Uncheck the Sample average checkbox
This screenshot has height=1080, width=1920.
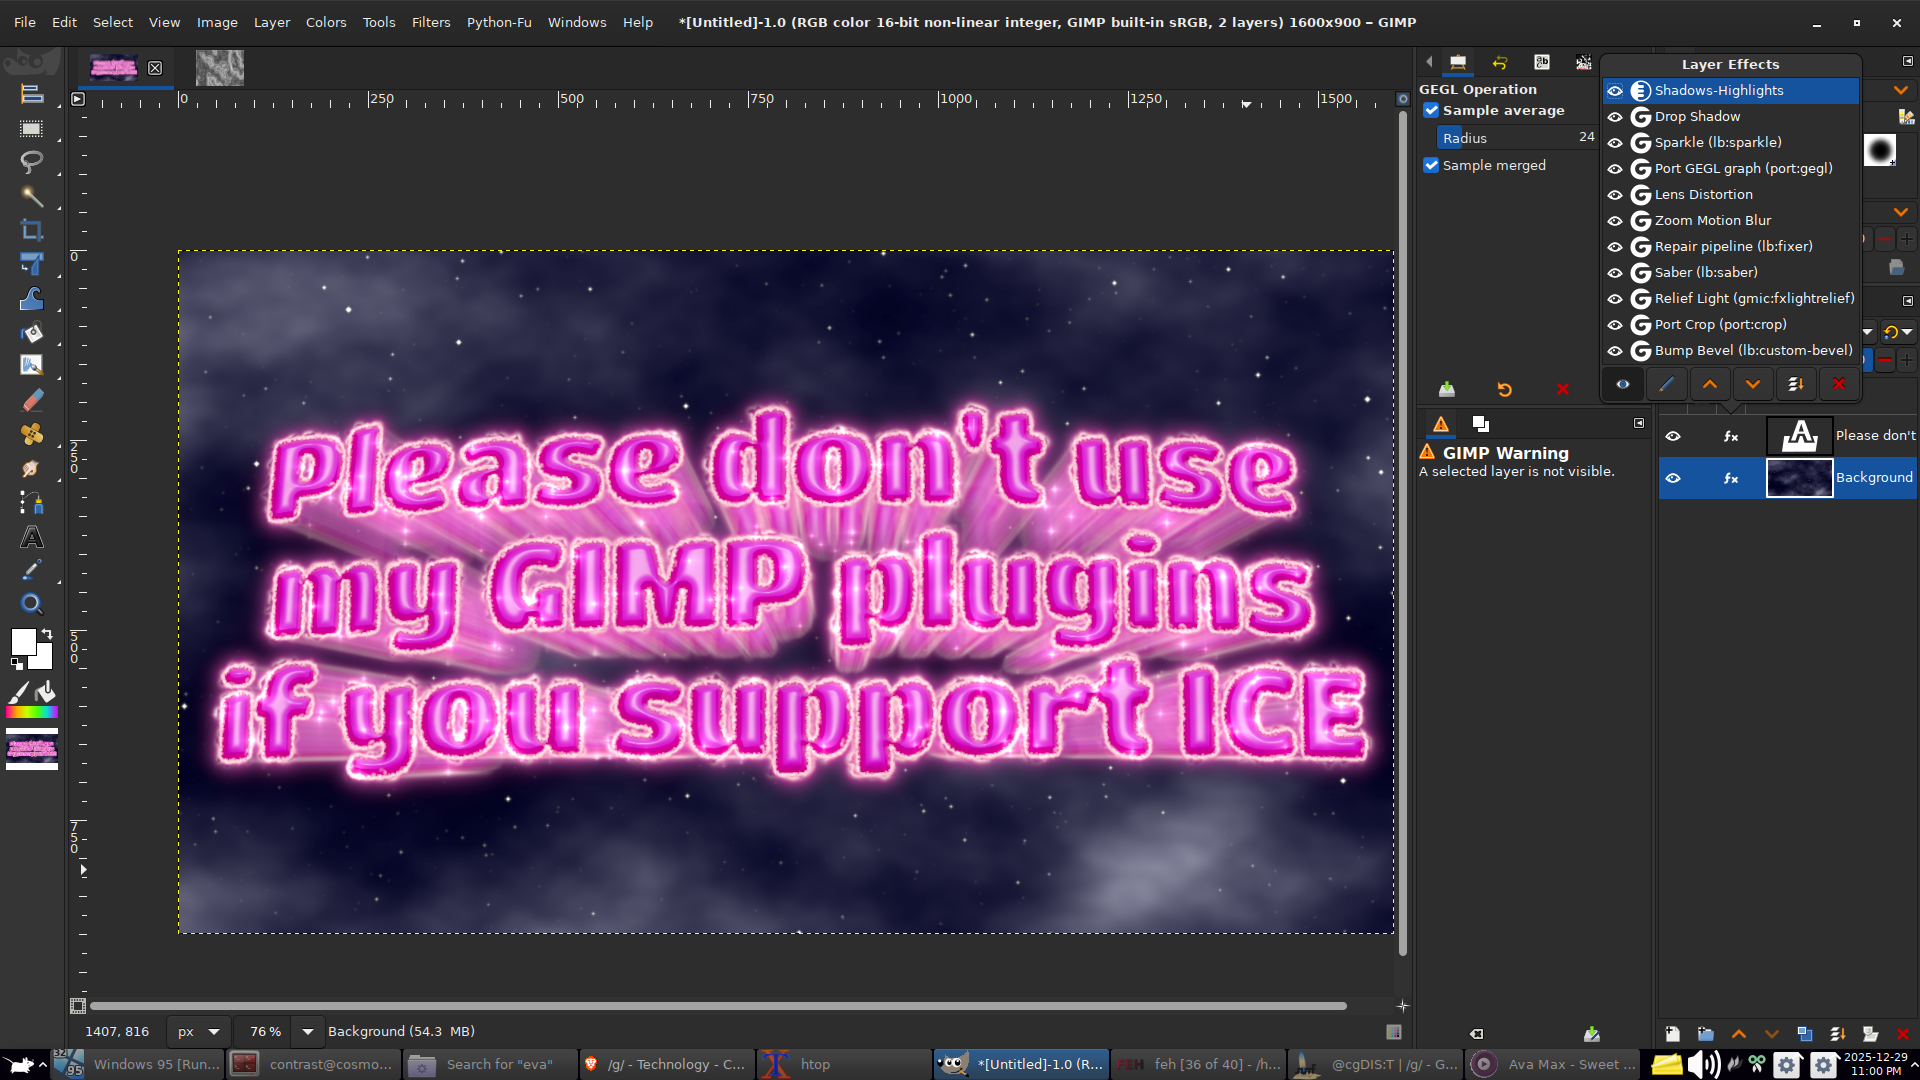(x=1432, y=110)
